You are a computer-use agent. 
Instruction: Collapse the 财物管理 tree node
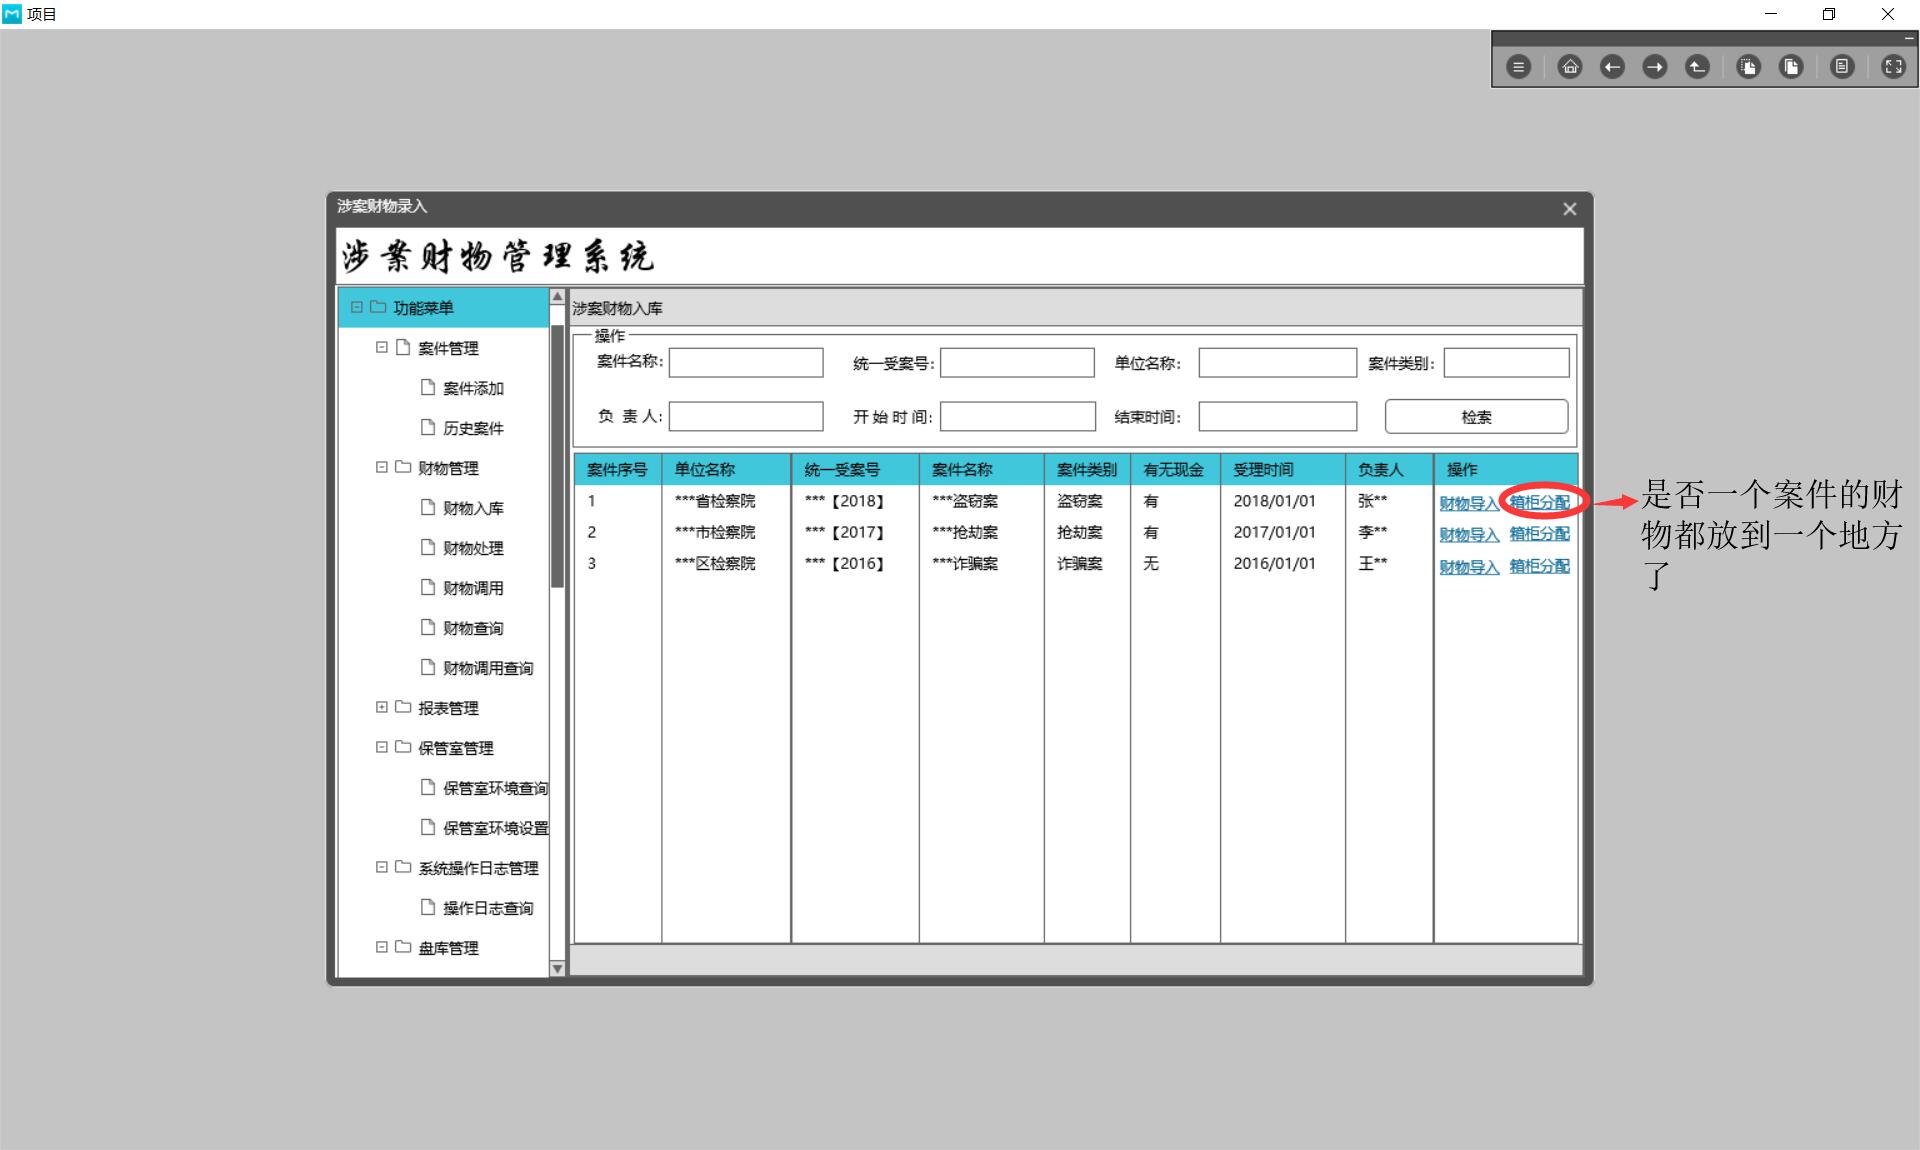pyautogui.click(x=381, y=467)
